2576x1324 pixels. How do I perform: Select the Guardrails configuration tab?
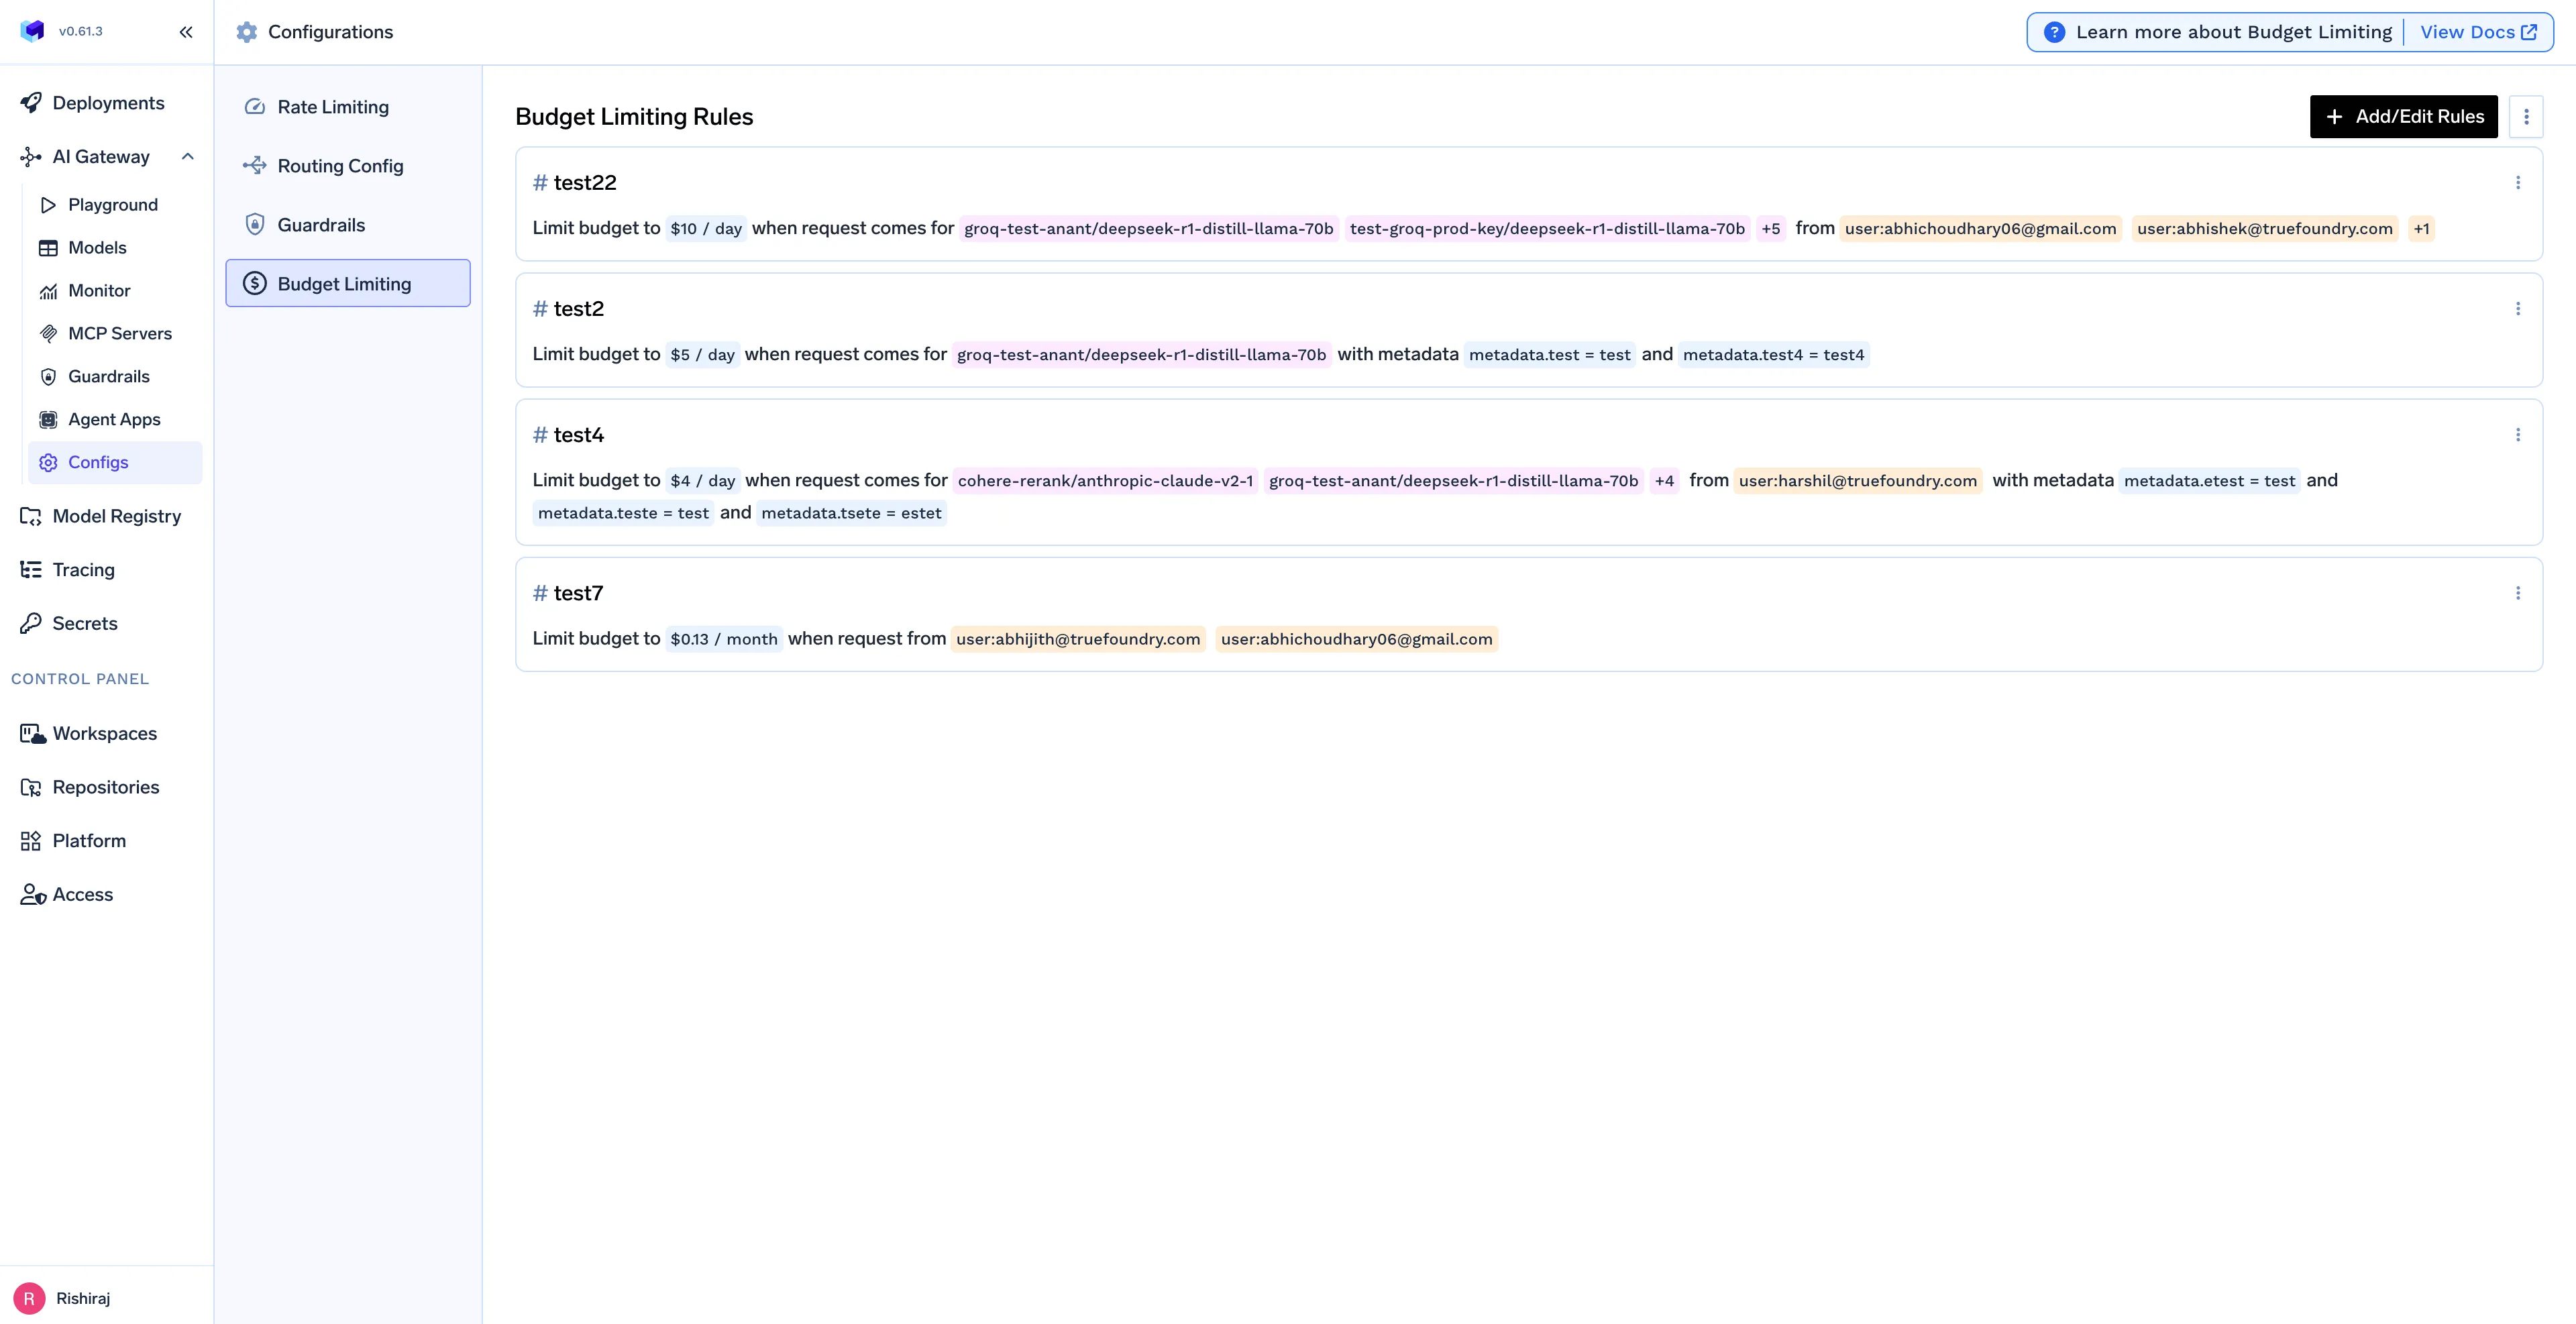coord(321,225)
